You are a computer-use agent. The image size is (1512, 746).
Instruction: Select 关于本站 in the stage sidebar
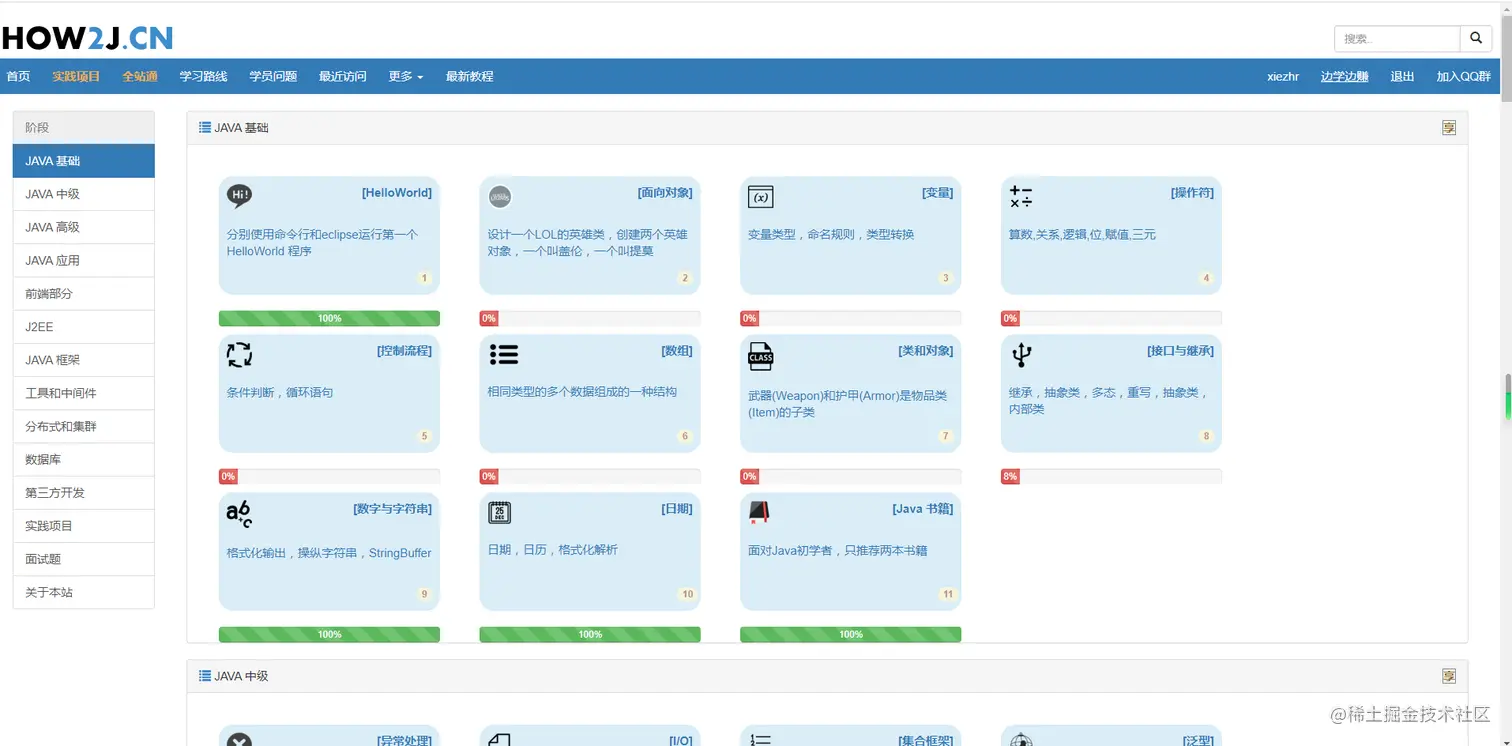(84, 592)
